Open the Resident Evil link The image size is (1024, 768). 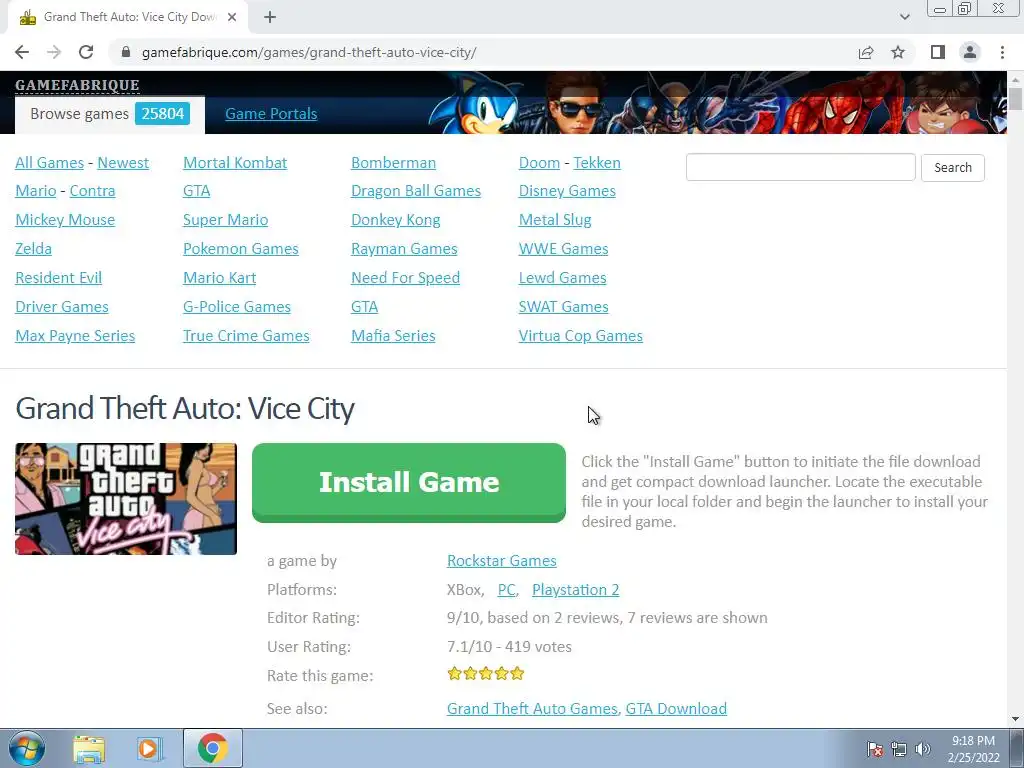58,278
